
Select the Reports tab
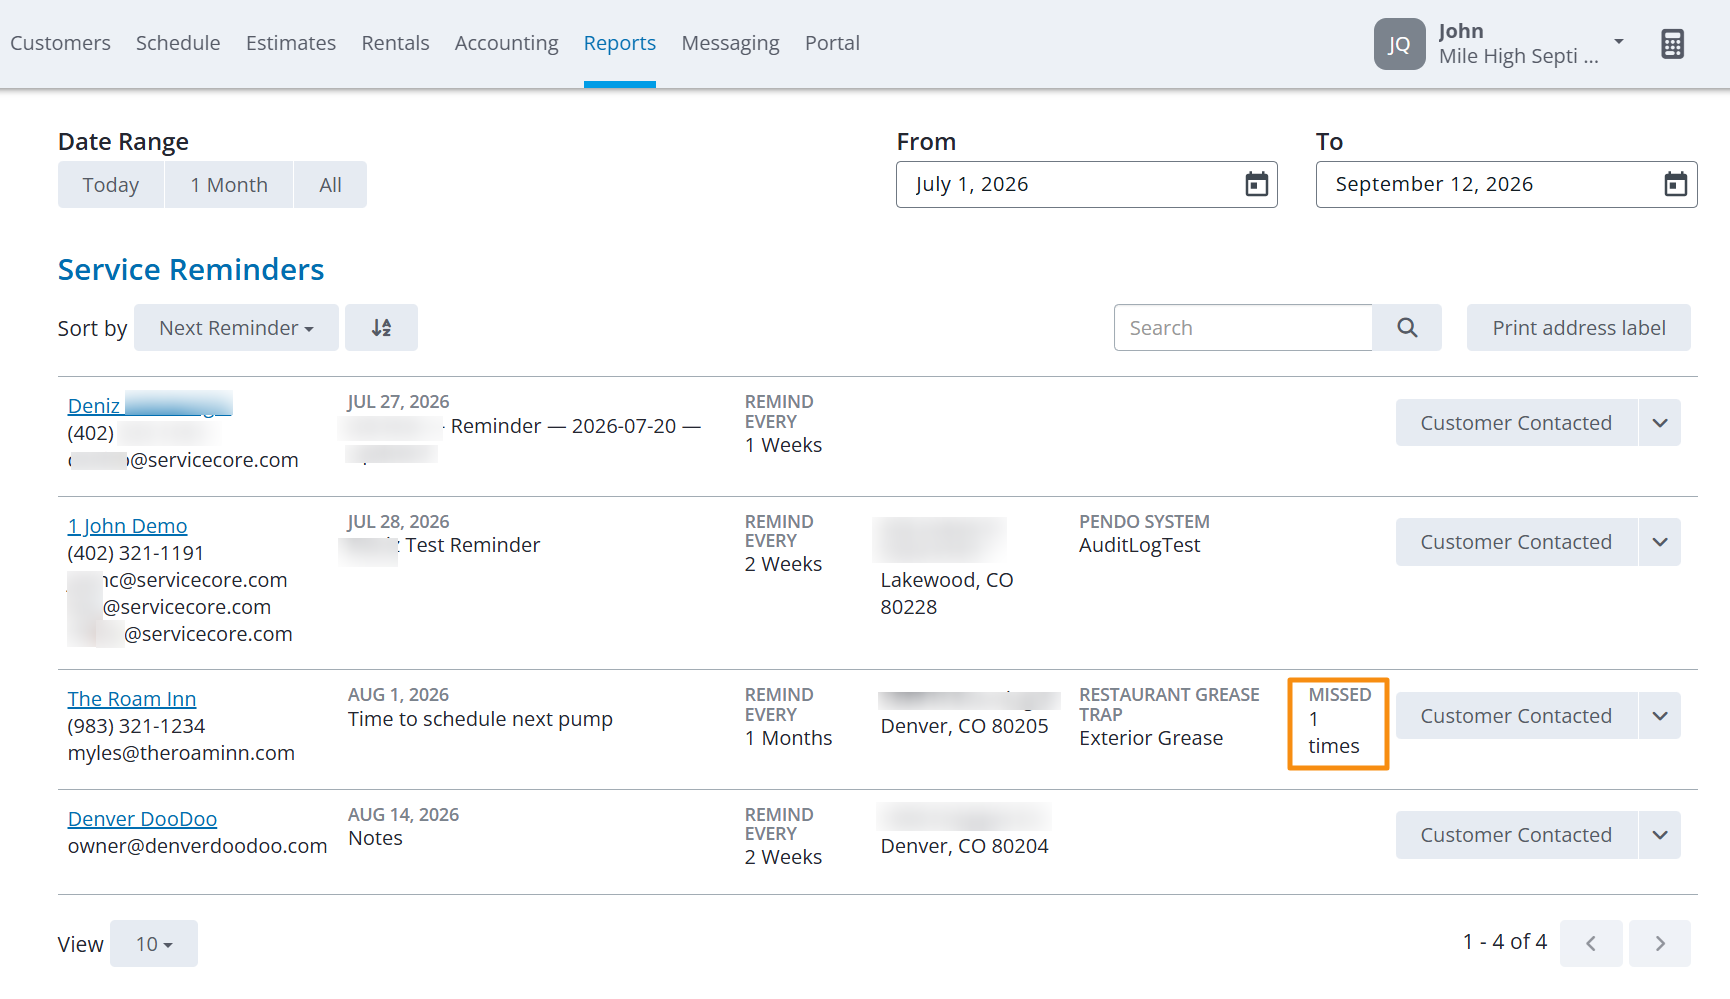point(620,43)
